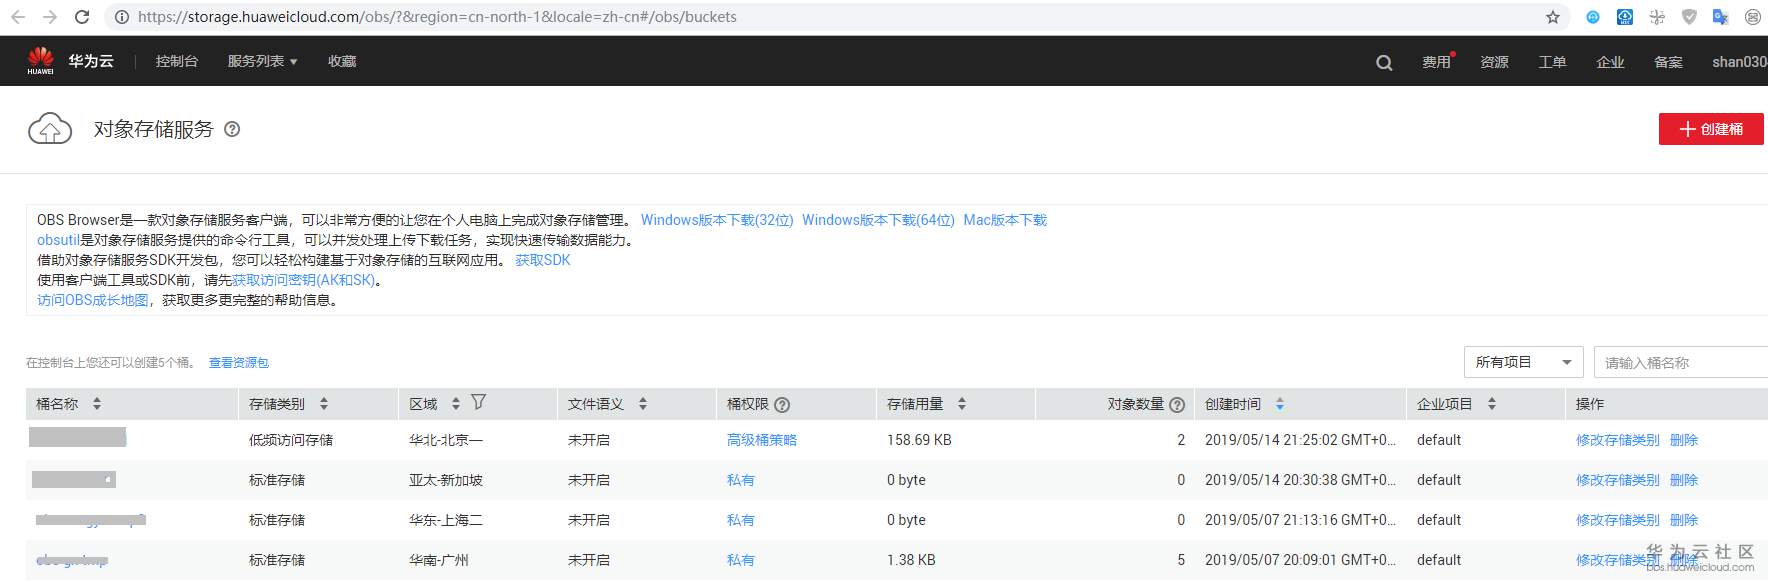The width and height of the screenshot is (1768, 582).
Task: Bookmark this page with star icon
Action: [1553, 17]
